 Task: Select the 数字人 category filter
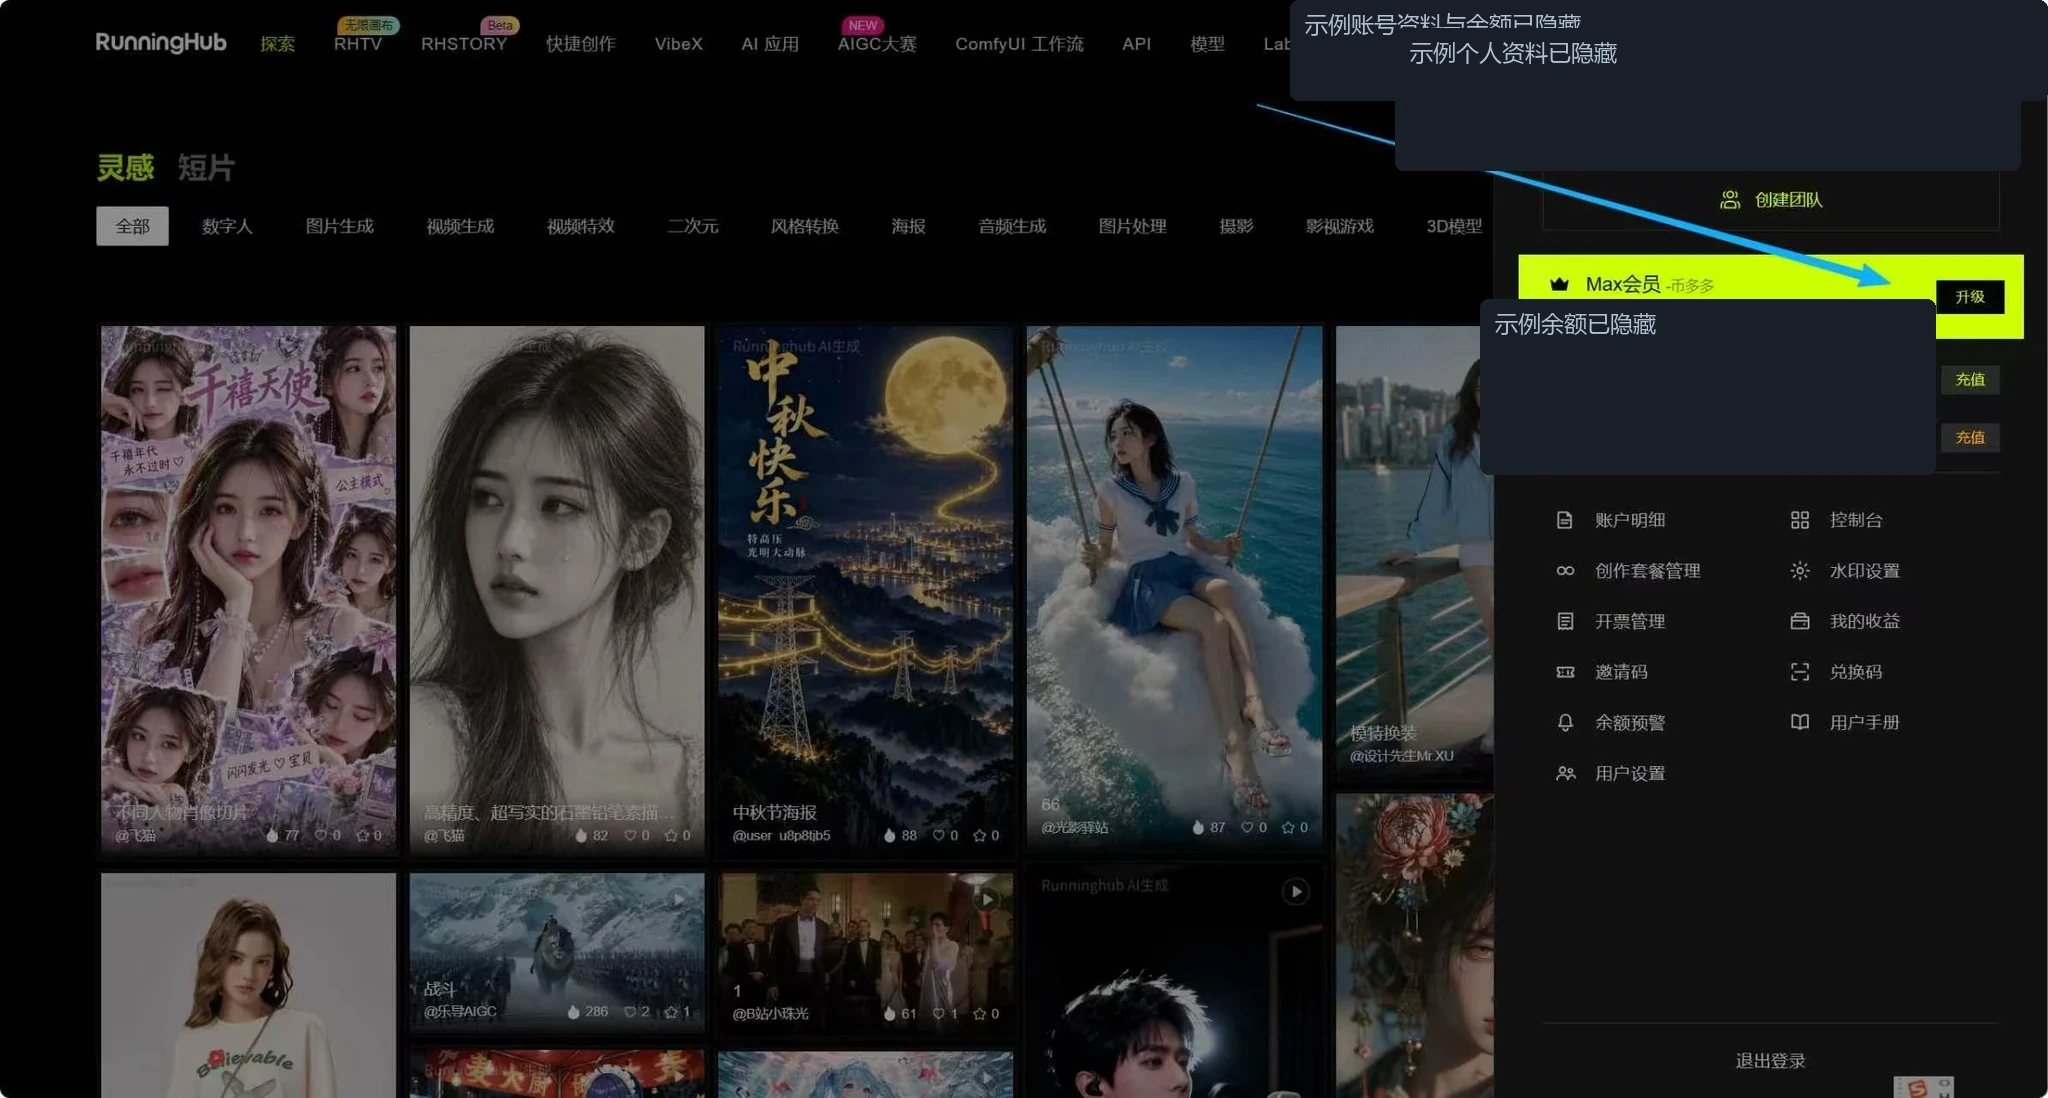tap(227, 226)
